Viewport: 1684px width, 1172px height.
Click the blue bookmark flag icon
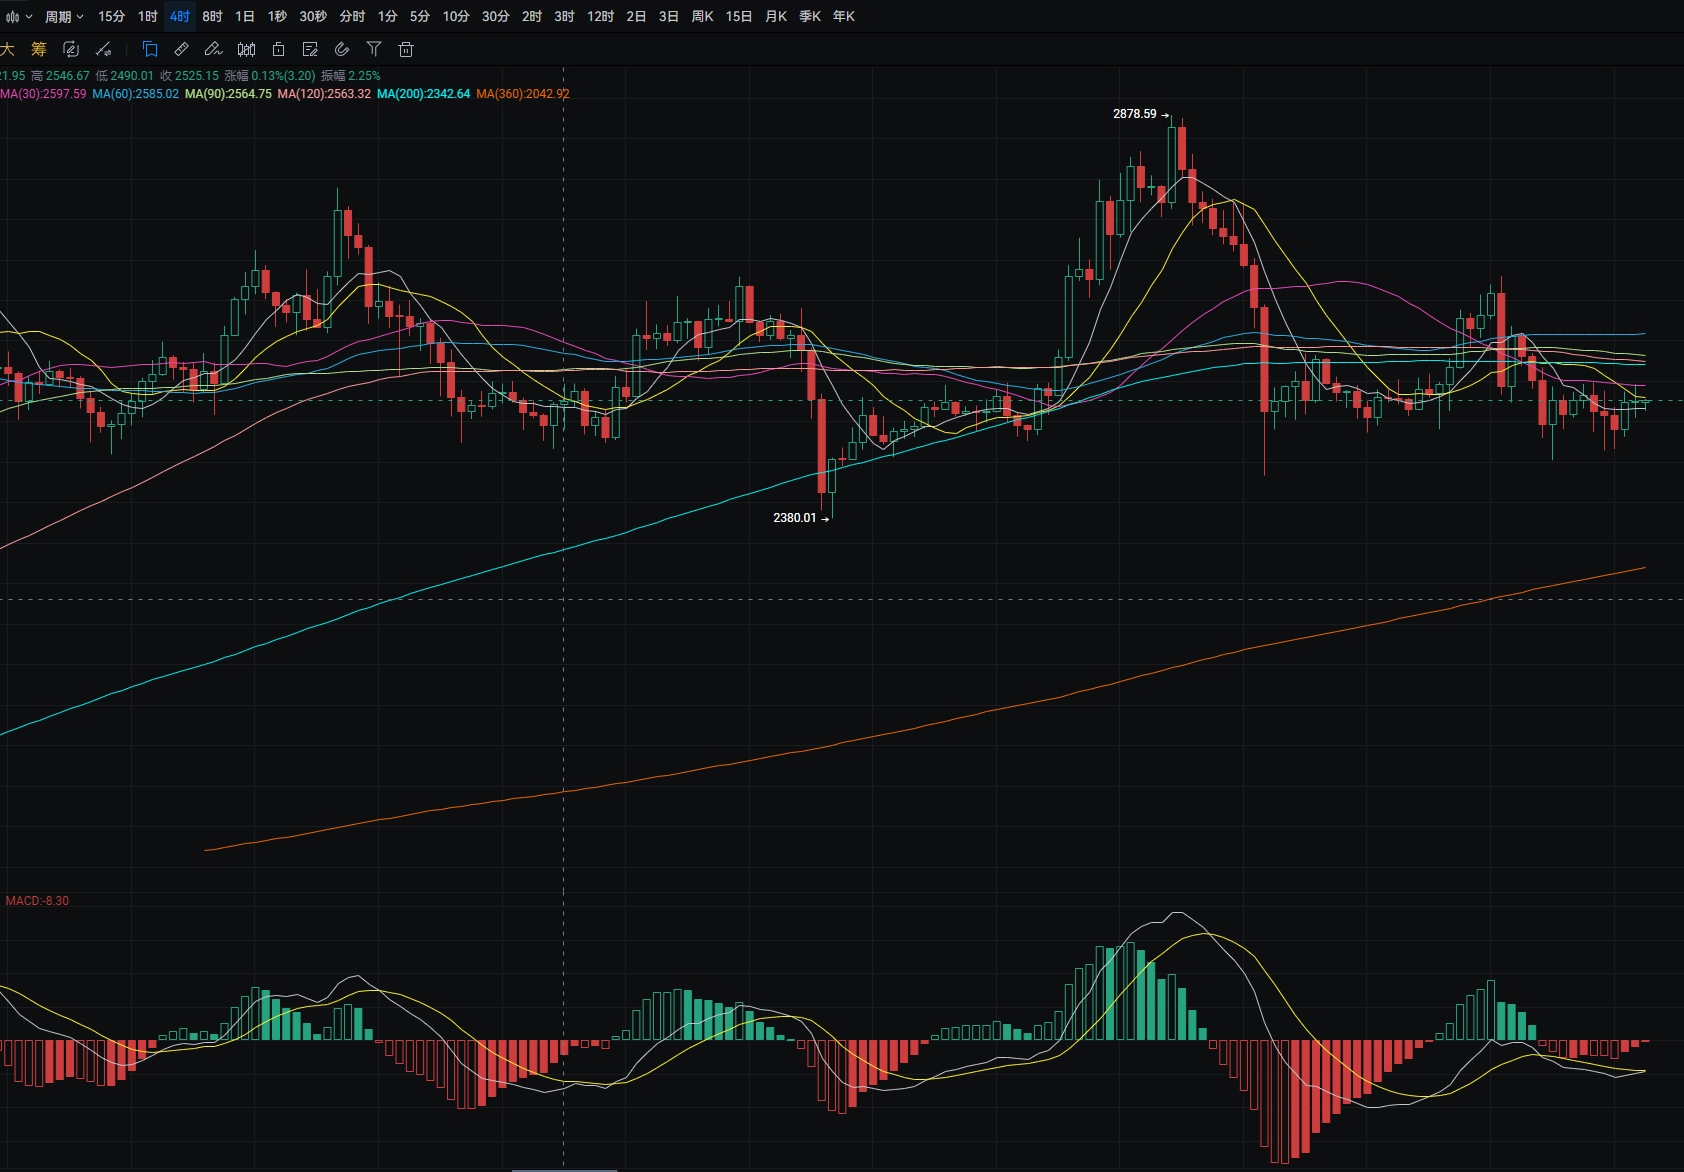coord(150,49)
